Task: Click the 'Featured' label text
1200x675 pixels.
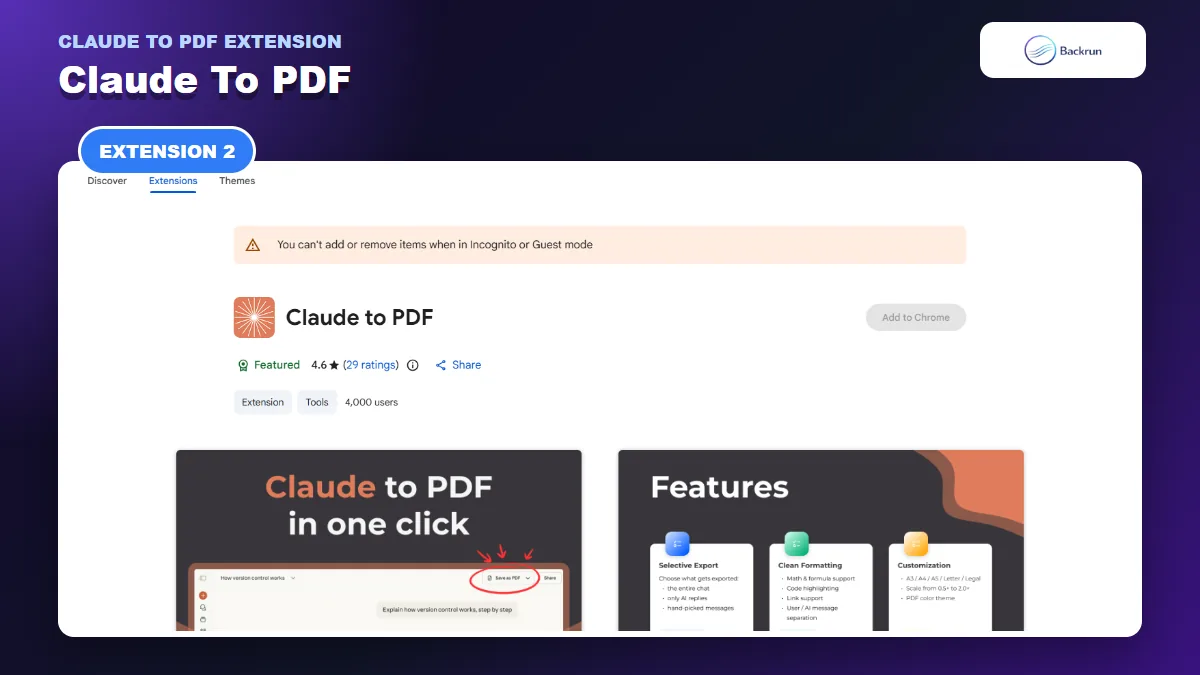Action: pyautogui.click(x=277, y=365)
